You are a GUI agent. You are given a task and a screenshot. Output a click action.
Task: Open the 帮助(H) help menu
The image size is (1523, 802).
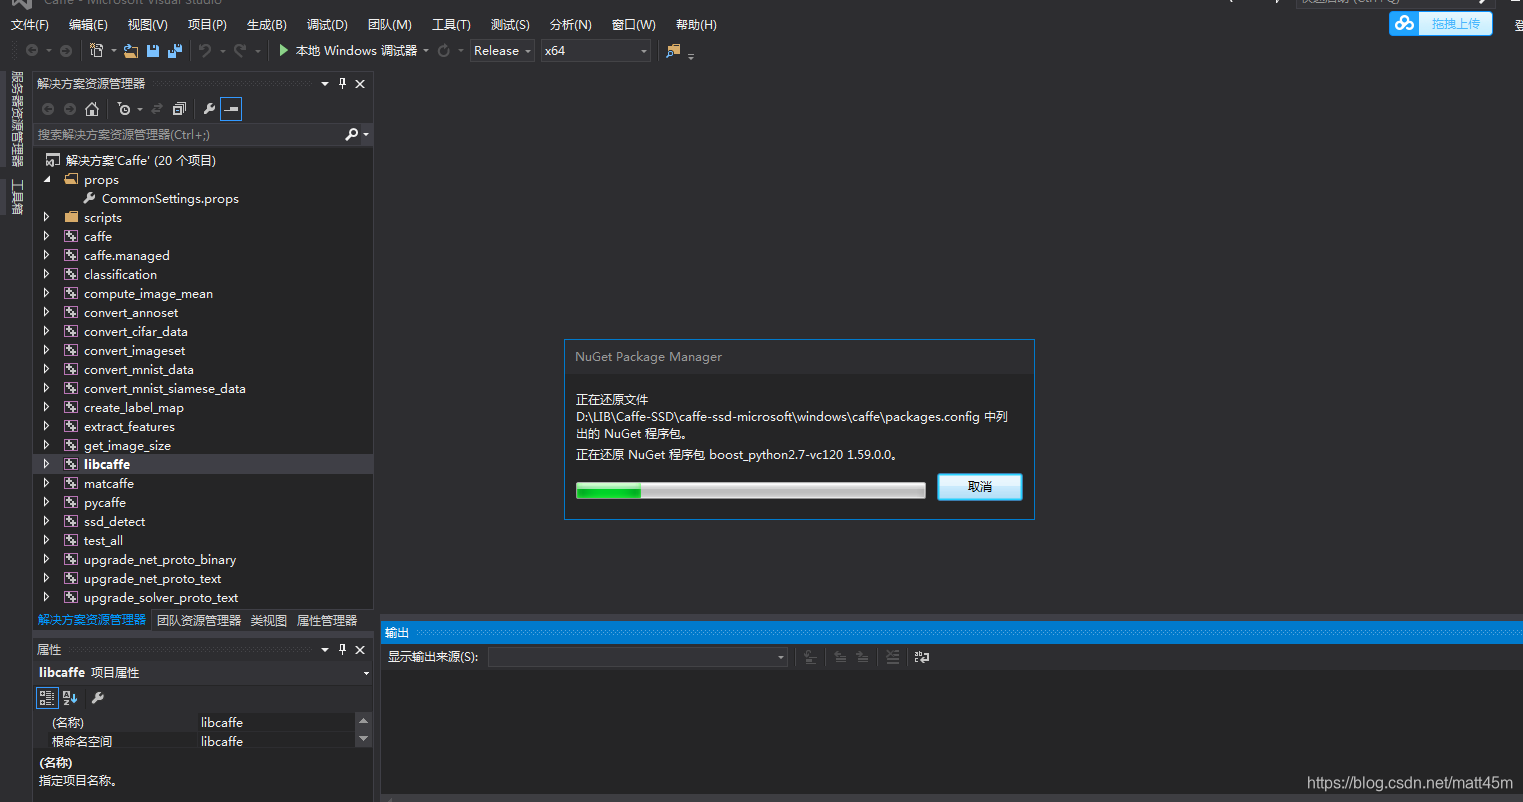click(696, 24)
